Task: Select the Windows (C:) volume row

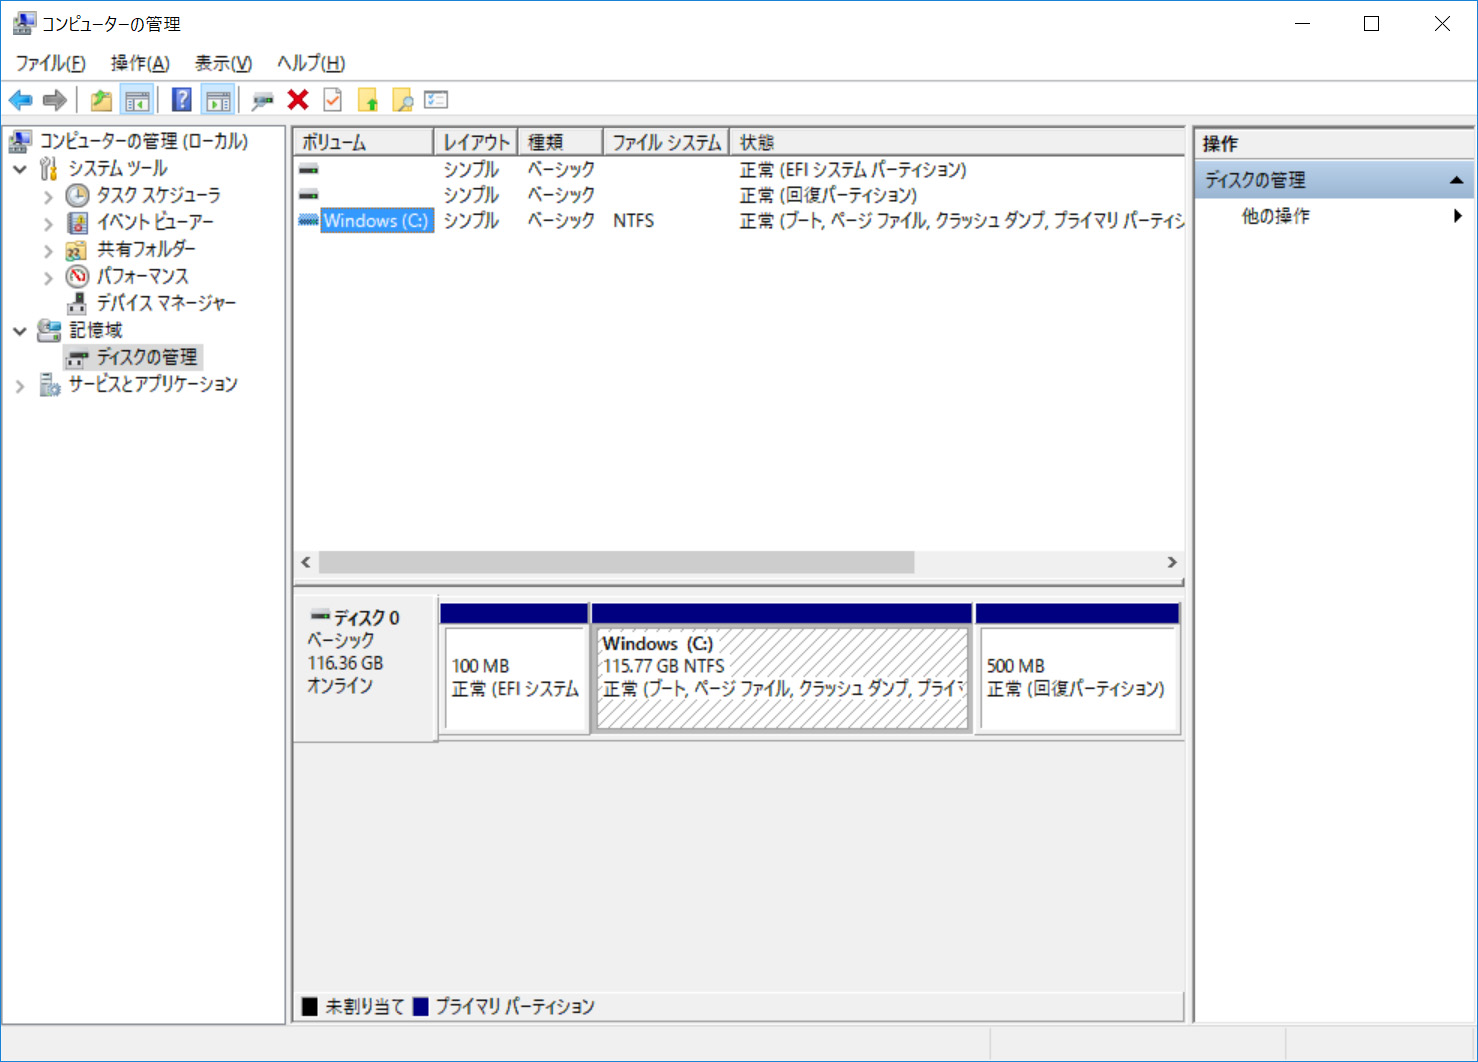Action: [376, 220]
